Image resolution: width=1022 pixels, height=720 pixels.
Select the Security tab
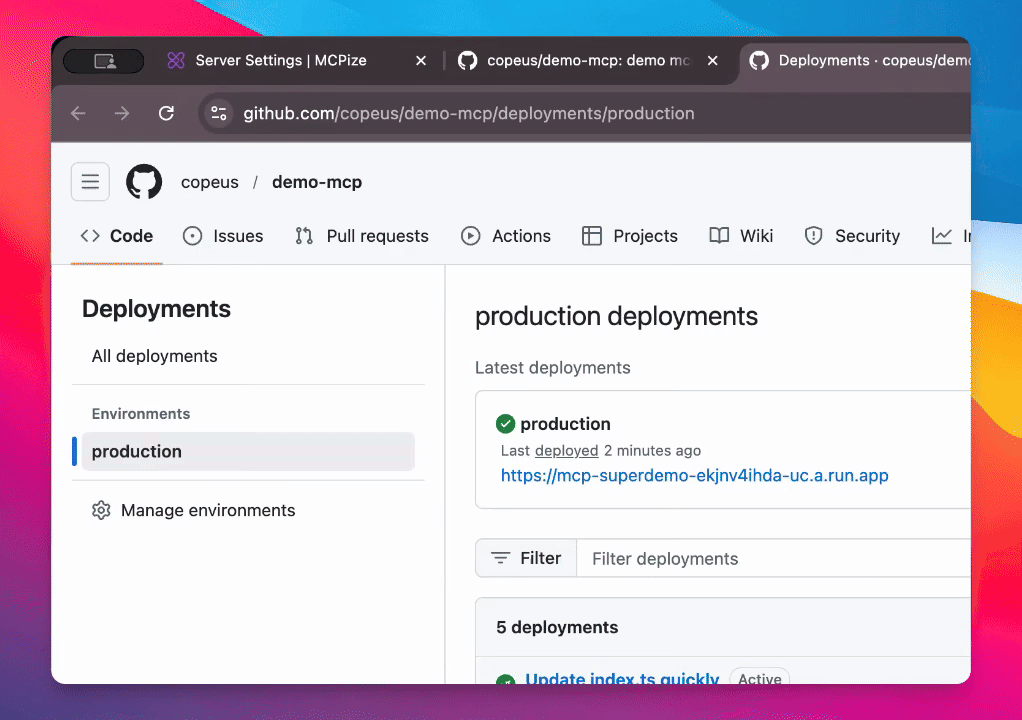853,237
